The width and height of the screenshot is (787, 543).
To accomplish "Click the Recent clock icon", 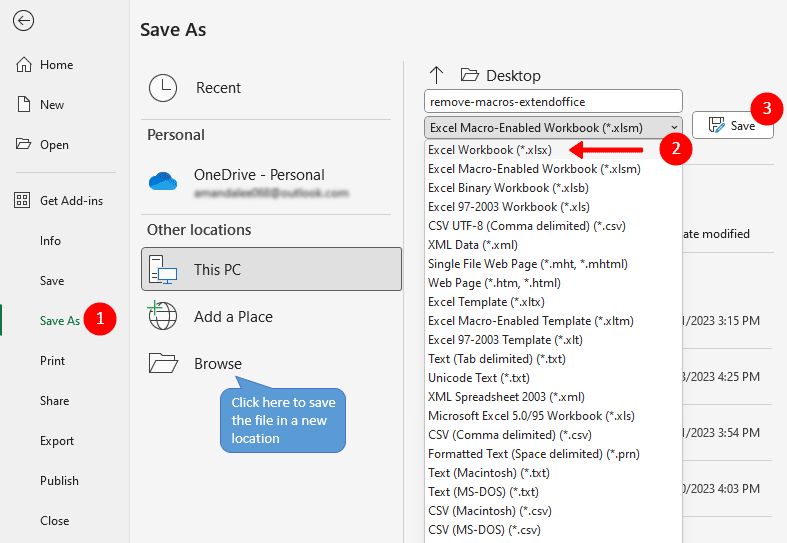I will coord(163,88).
